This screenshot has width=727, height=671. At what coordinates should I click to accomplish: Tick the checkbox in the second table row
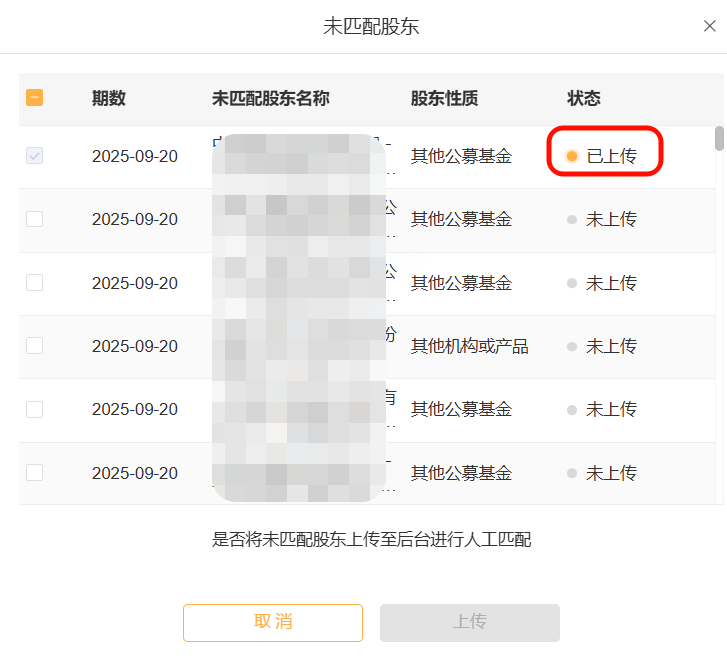[x=35, y=219]
